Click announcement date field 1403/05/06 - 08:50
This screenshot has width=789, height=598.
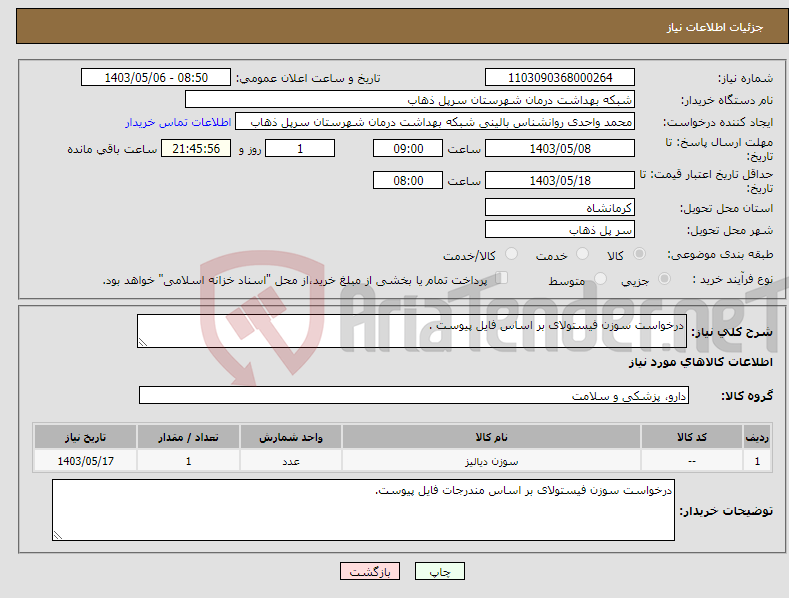point(156,78)
